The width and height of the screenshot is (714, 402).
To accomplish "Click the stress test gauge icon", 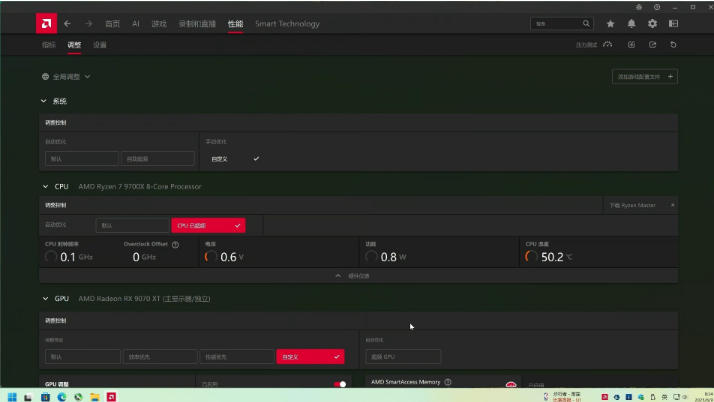I will point(607,45).
